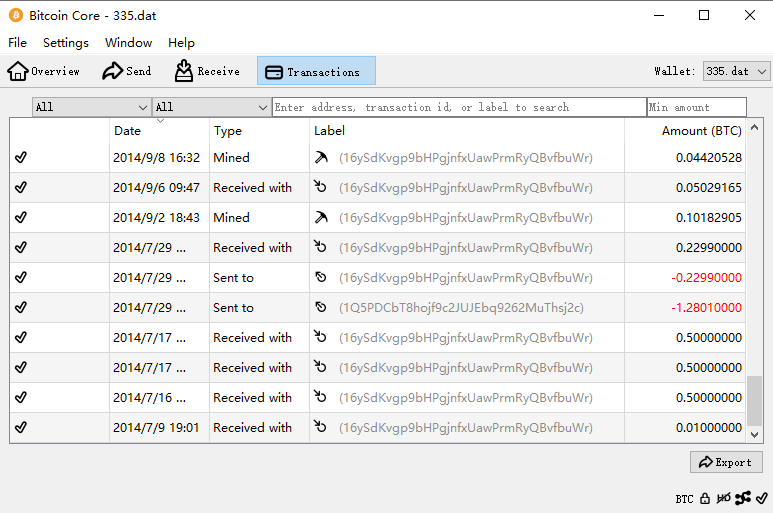Open the Send tab
Viewport: 773px width, 513px height.
click(126, 72)
